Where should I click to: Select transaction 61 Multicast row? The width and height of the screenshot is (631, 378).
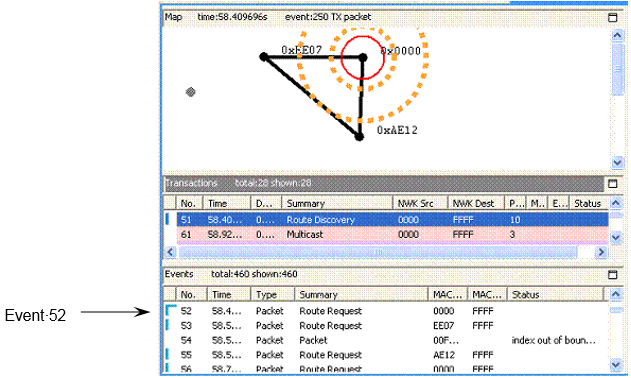[392, 235]
